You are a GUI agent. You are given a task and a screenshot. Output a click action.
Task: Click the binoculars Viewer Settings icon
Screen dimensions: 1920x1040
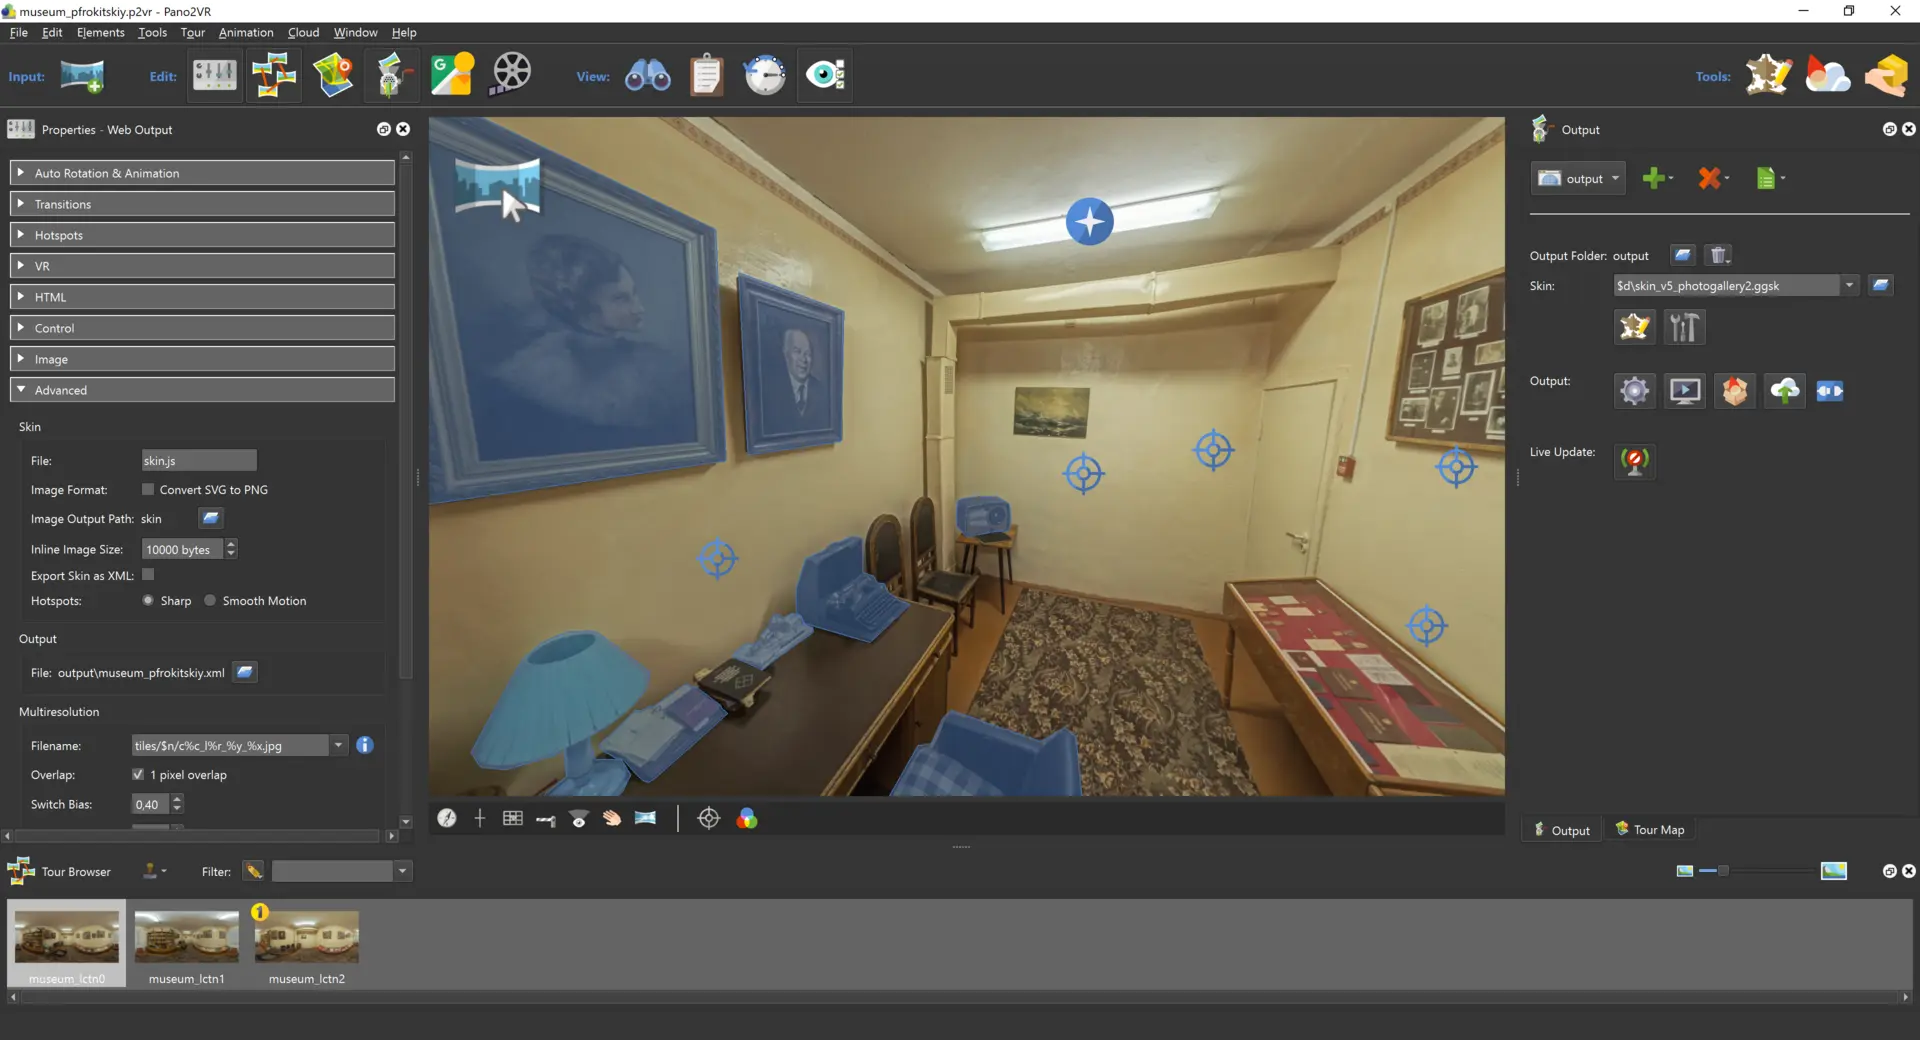click(647, 75)
